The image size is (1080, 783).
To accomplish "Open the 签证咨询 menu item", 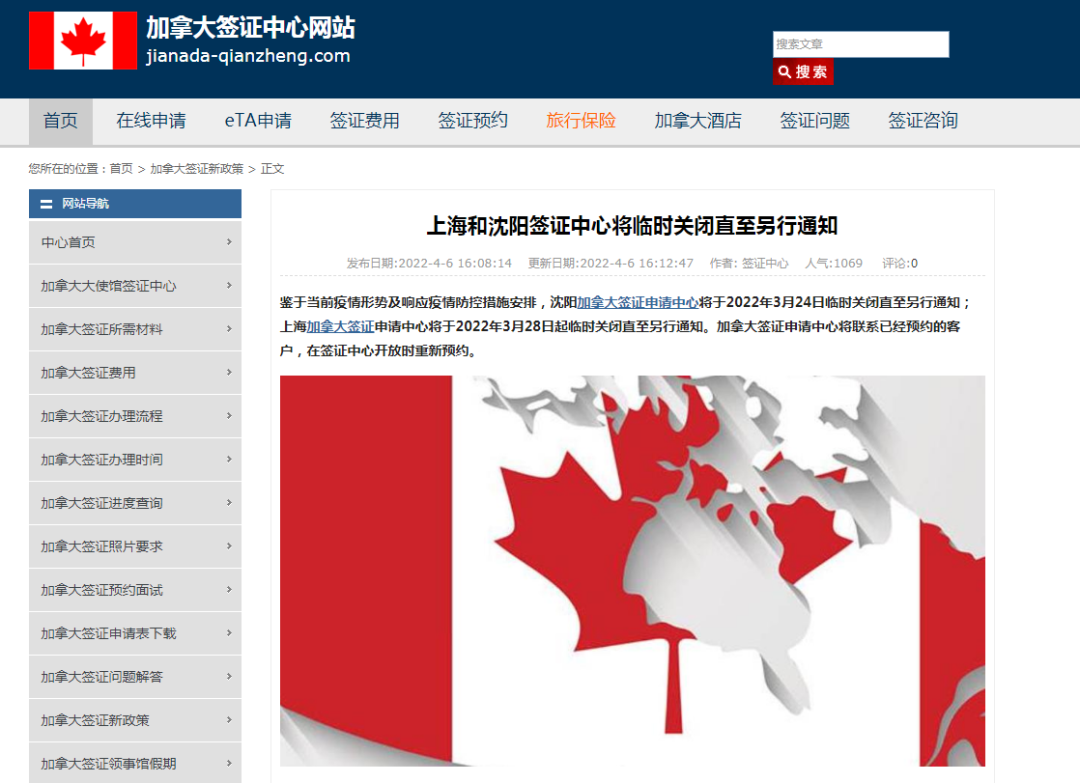I will pyautogui.click(x=921, y=120).
